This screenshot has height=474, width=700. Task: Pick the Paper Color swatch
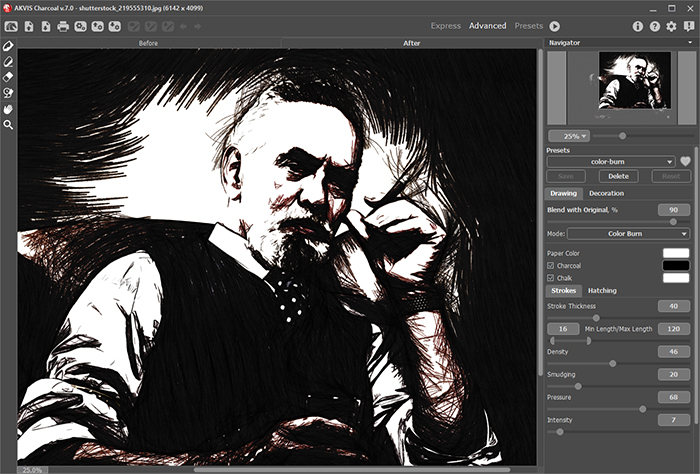[x=676, y=253]
